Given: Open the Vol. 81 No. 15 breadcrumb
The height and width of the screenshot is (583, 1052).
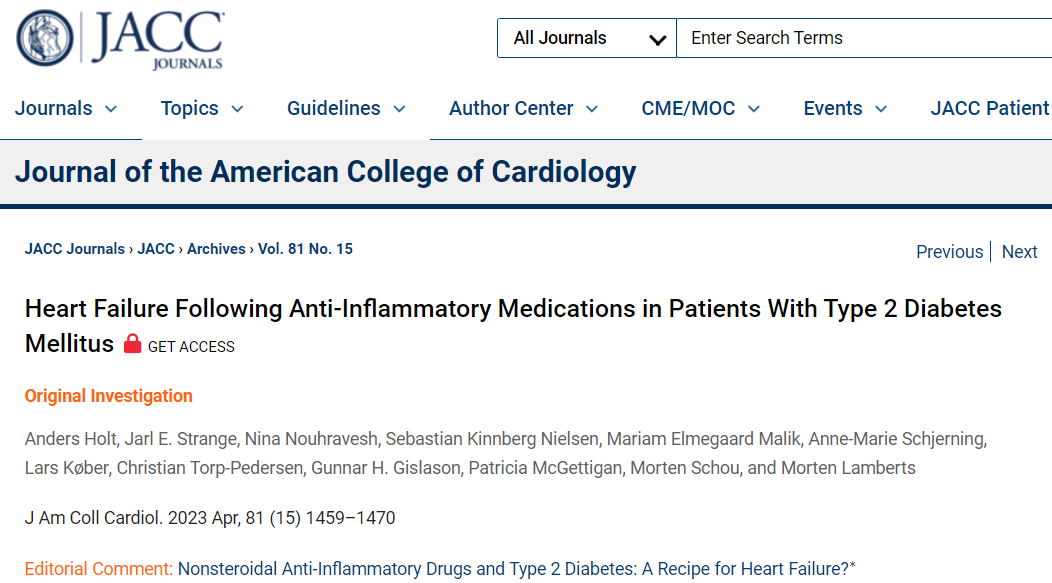Looking at the screenshot, I should pos(305,249).
